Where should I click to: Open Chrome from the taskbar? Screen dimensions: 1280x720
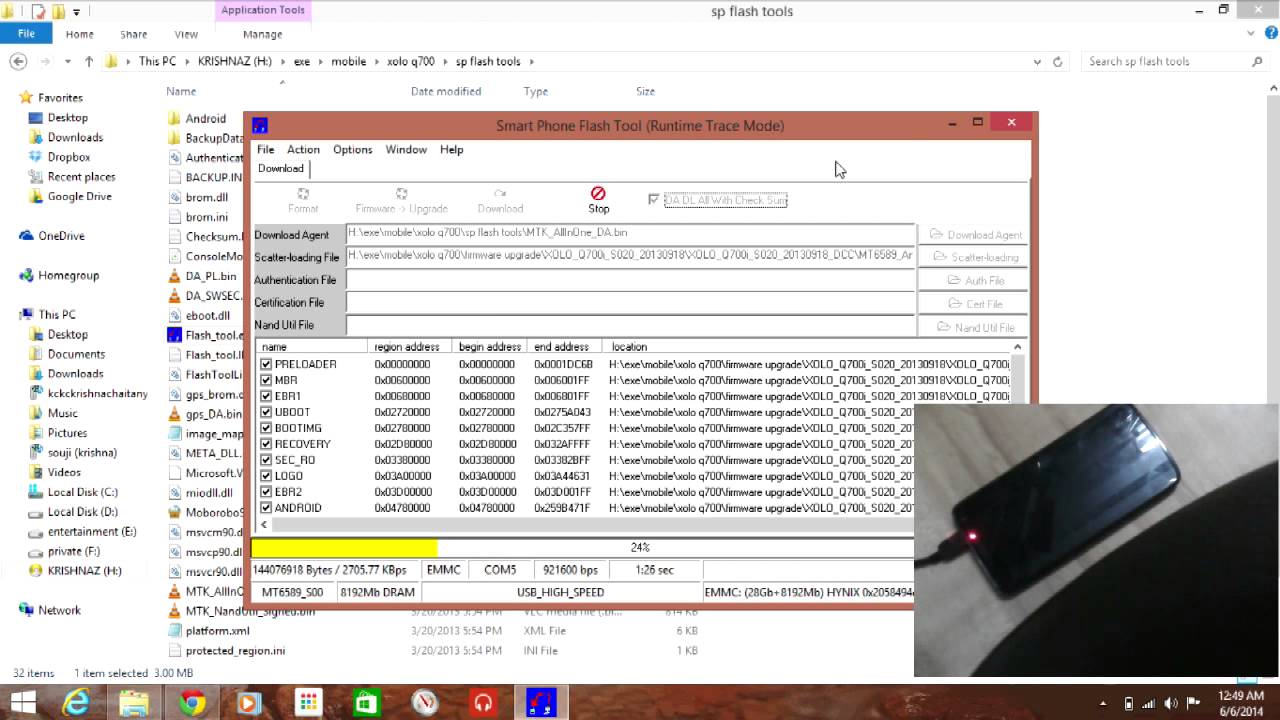point(192,703)
